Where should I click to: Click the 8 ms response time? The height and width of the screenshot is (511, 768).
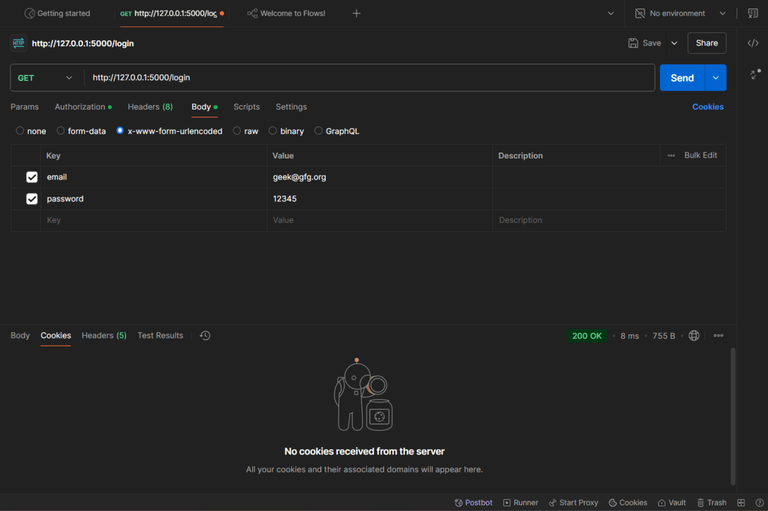tap(629, 336)
